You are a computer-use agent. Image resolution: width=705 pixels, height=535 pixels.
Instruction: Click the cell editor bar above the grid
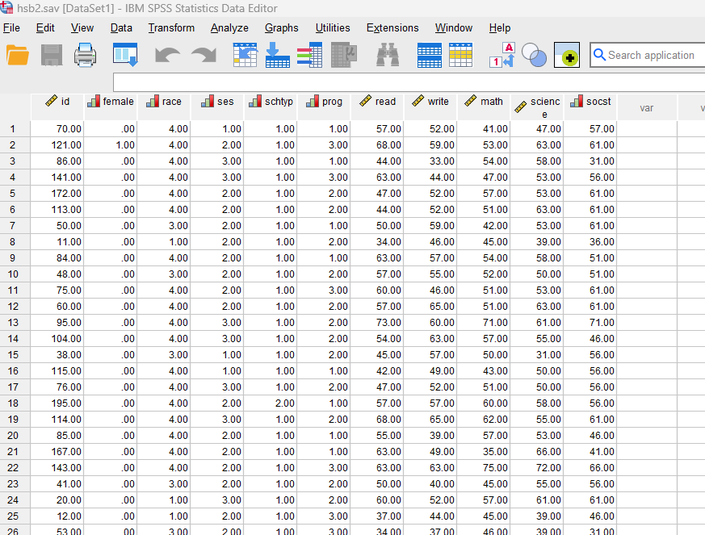tap(400, 82)
